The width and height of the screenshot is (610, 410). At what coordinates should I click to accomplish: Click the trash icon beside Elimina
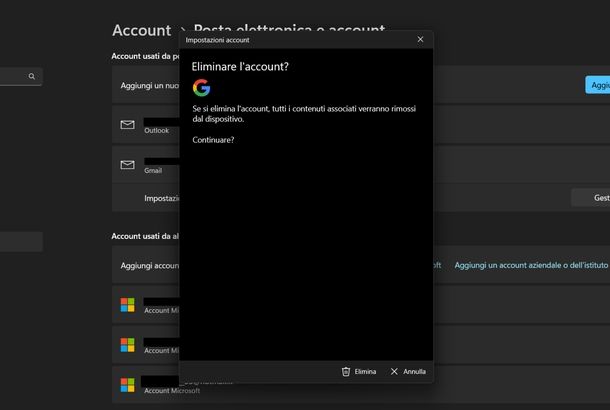[346, 372]
